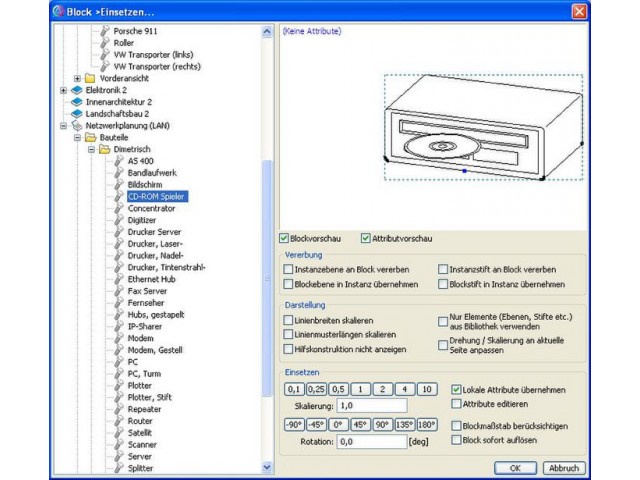Uncheck the Attributvorschau checkbox
Screen dimensions: 640x480
366,238
